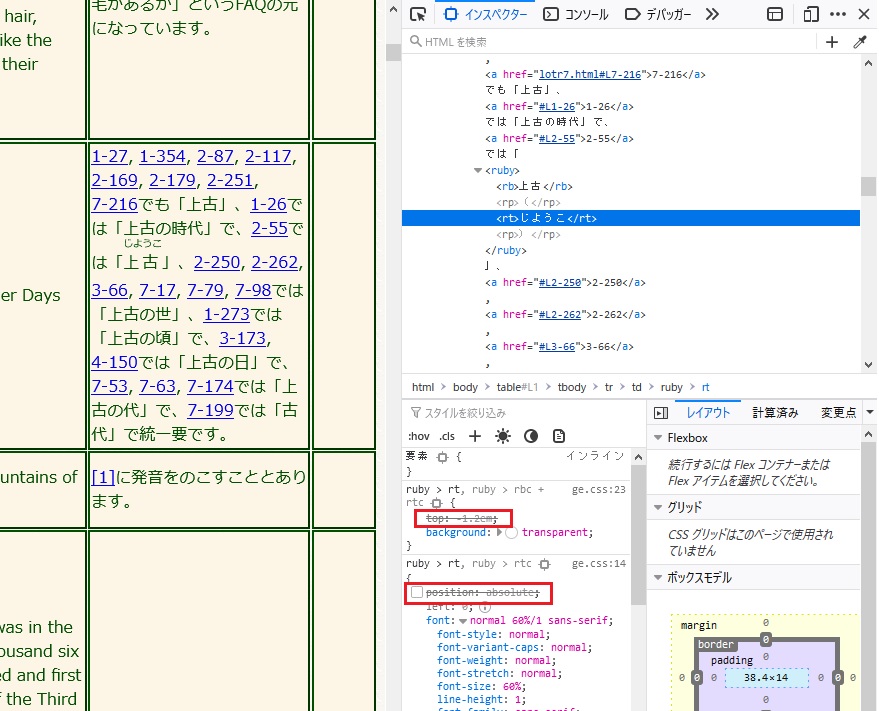This screenshot has width=879, height=711.
Task: Collapse the ruby element node
Action: coord(477,171)
